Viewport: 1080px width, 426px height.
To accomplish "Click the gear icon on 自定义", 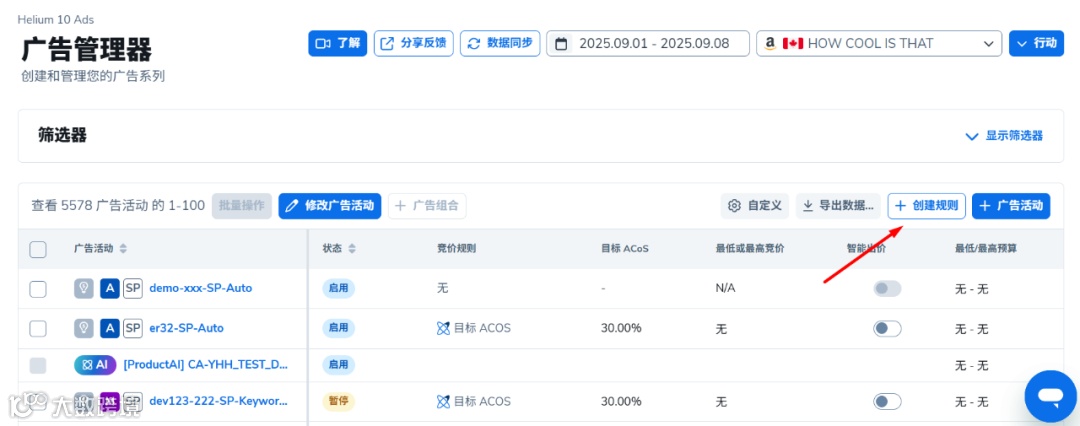I will click(x=735, y=205).
